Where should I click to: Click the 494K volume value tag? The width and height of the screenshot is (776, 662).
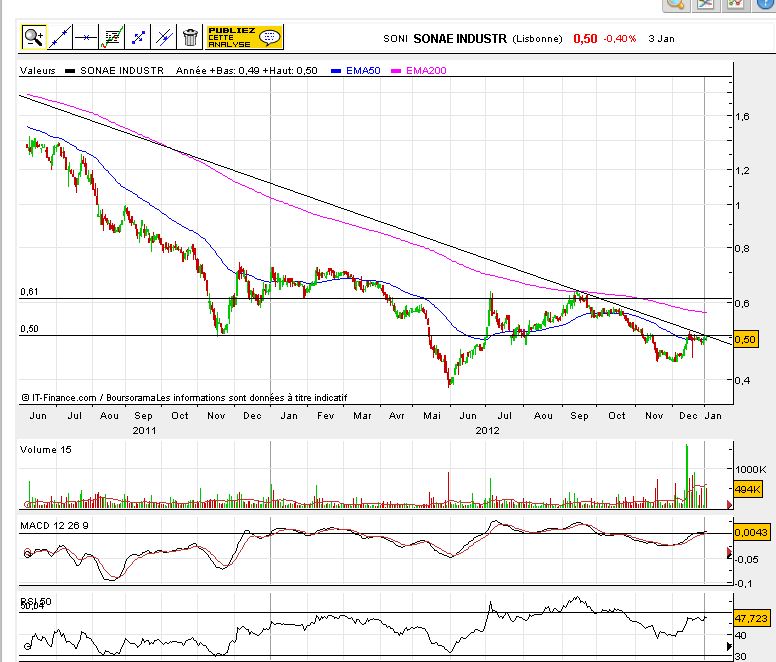tap(747, 490)
